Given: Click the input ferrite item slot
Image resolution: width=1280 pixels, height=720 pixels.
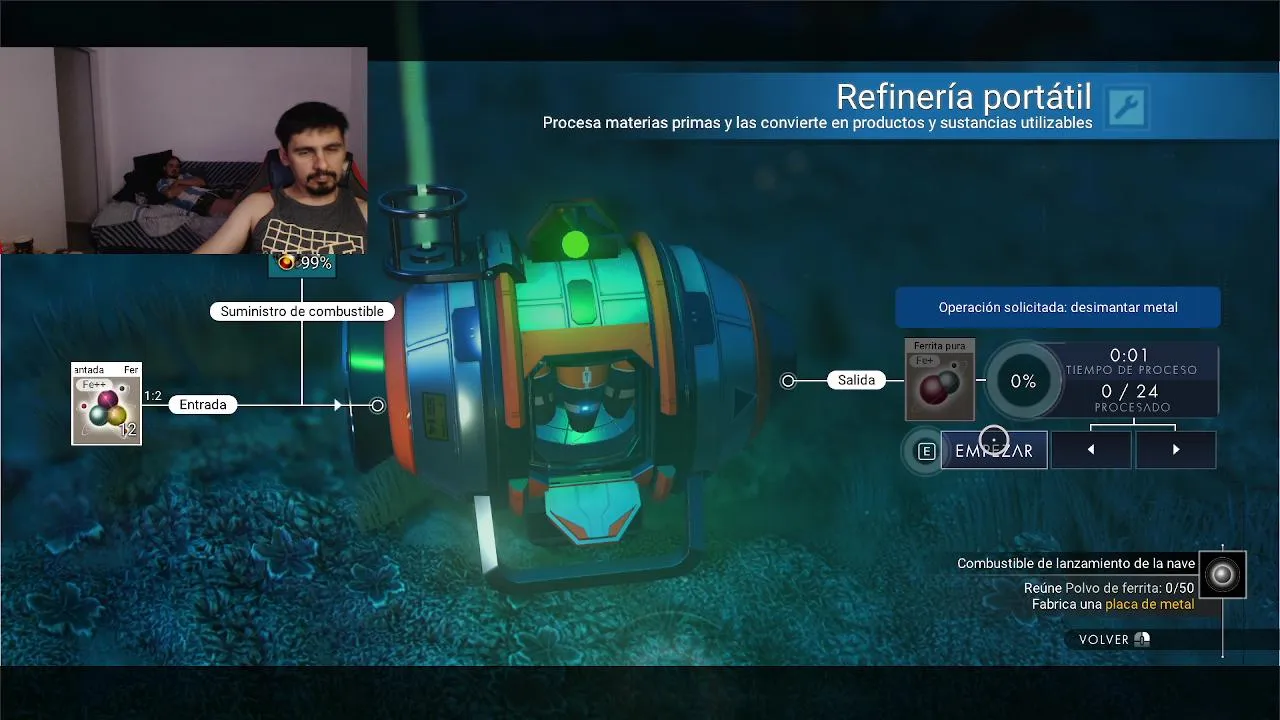Looking at the screenshot, I should coord(106,404).
